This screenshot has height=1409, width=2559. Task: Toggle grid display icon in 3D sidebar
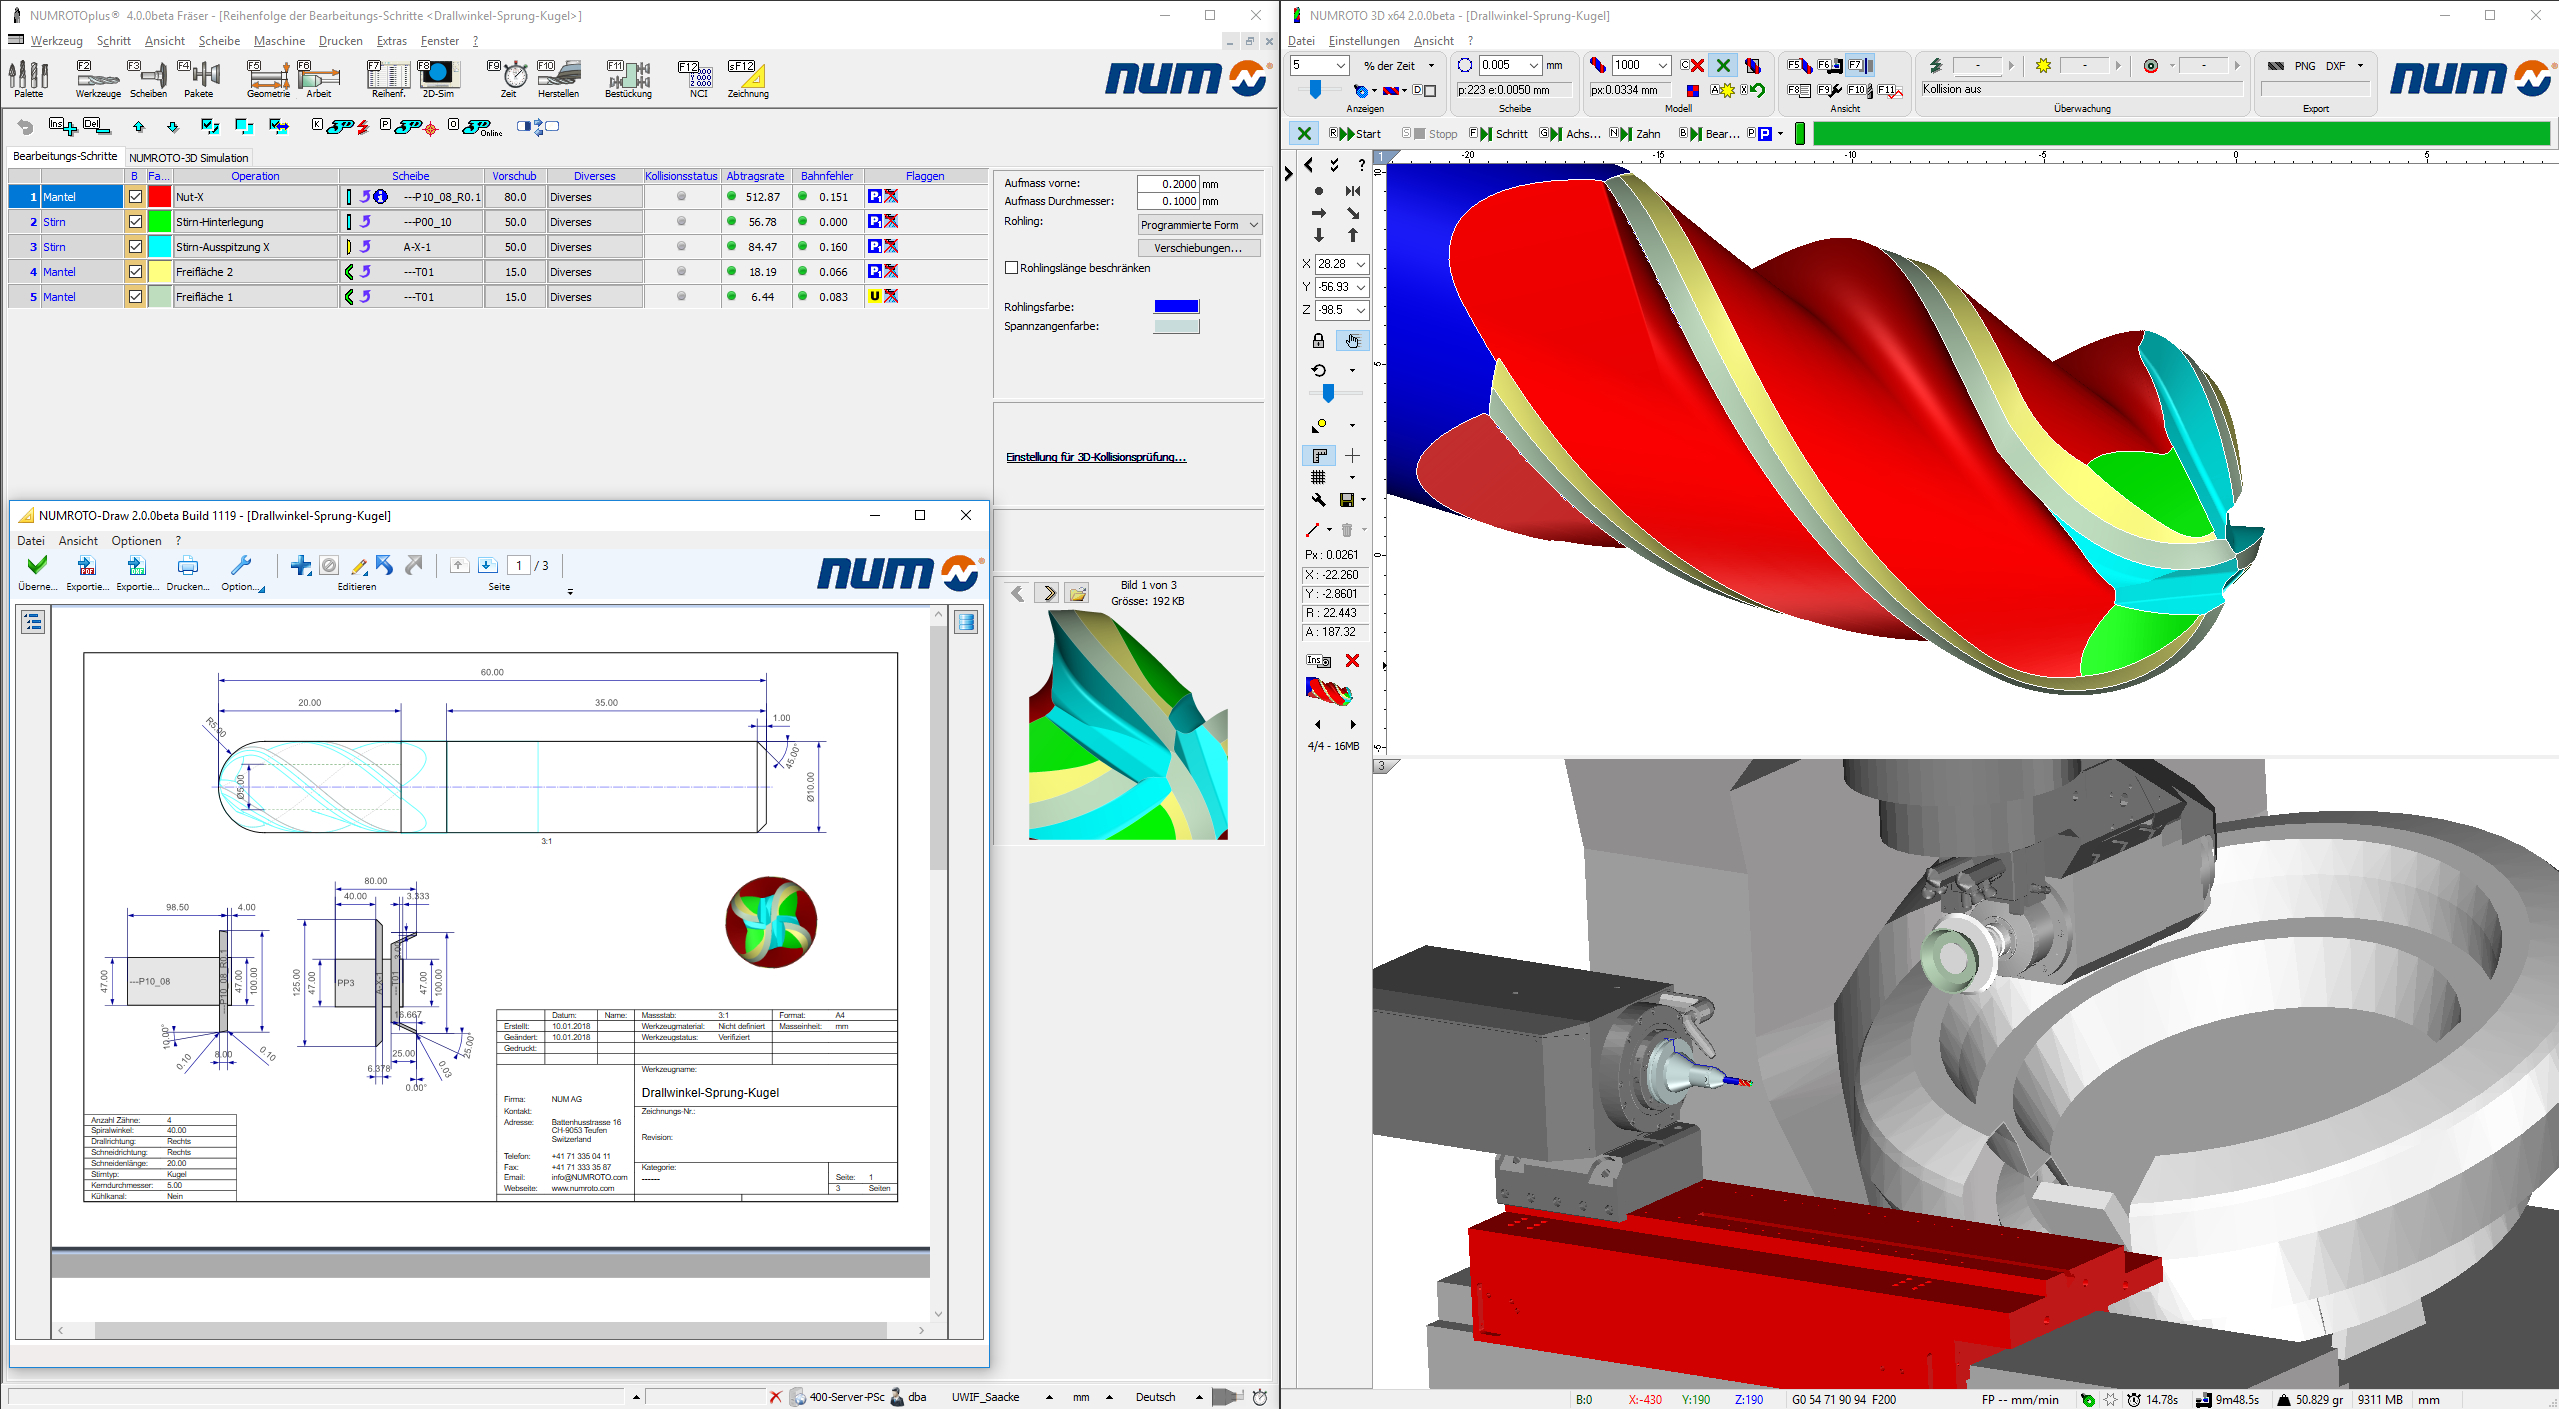click(1319, 478)
